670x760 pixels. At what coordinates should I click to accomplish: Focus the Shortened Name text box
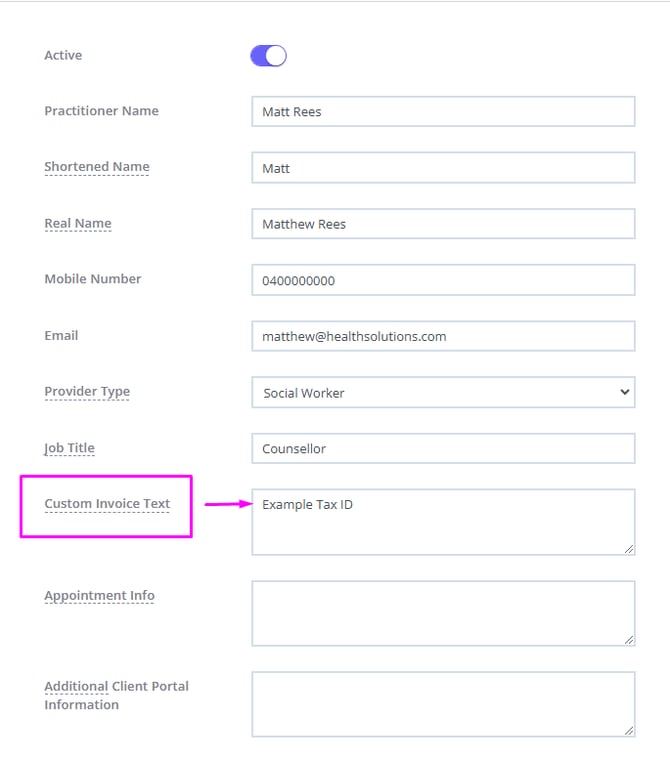(x=443, y=168)
